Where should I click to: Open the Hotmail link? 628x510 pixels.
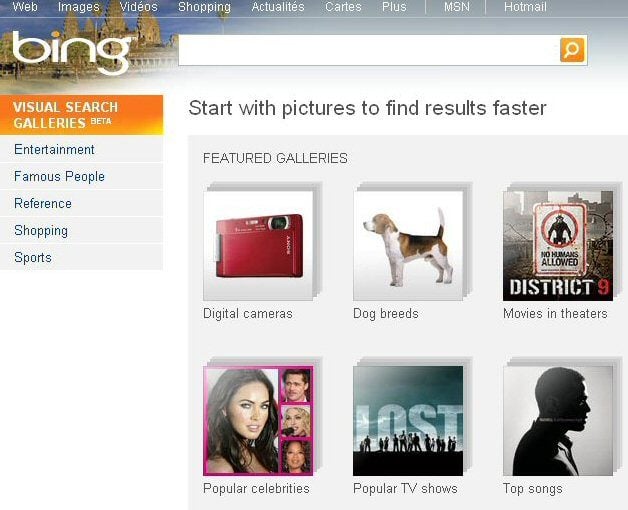pos(525,7)
